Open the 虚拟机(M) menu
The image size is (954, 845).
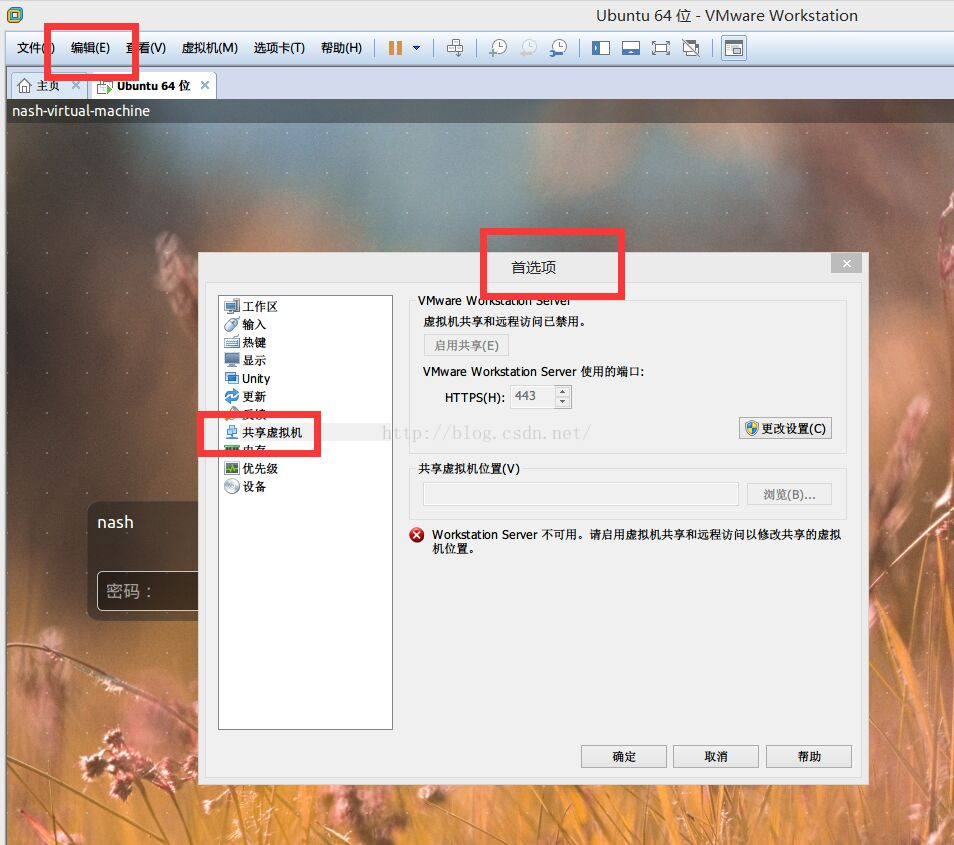pos(210,47)
